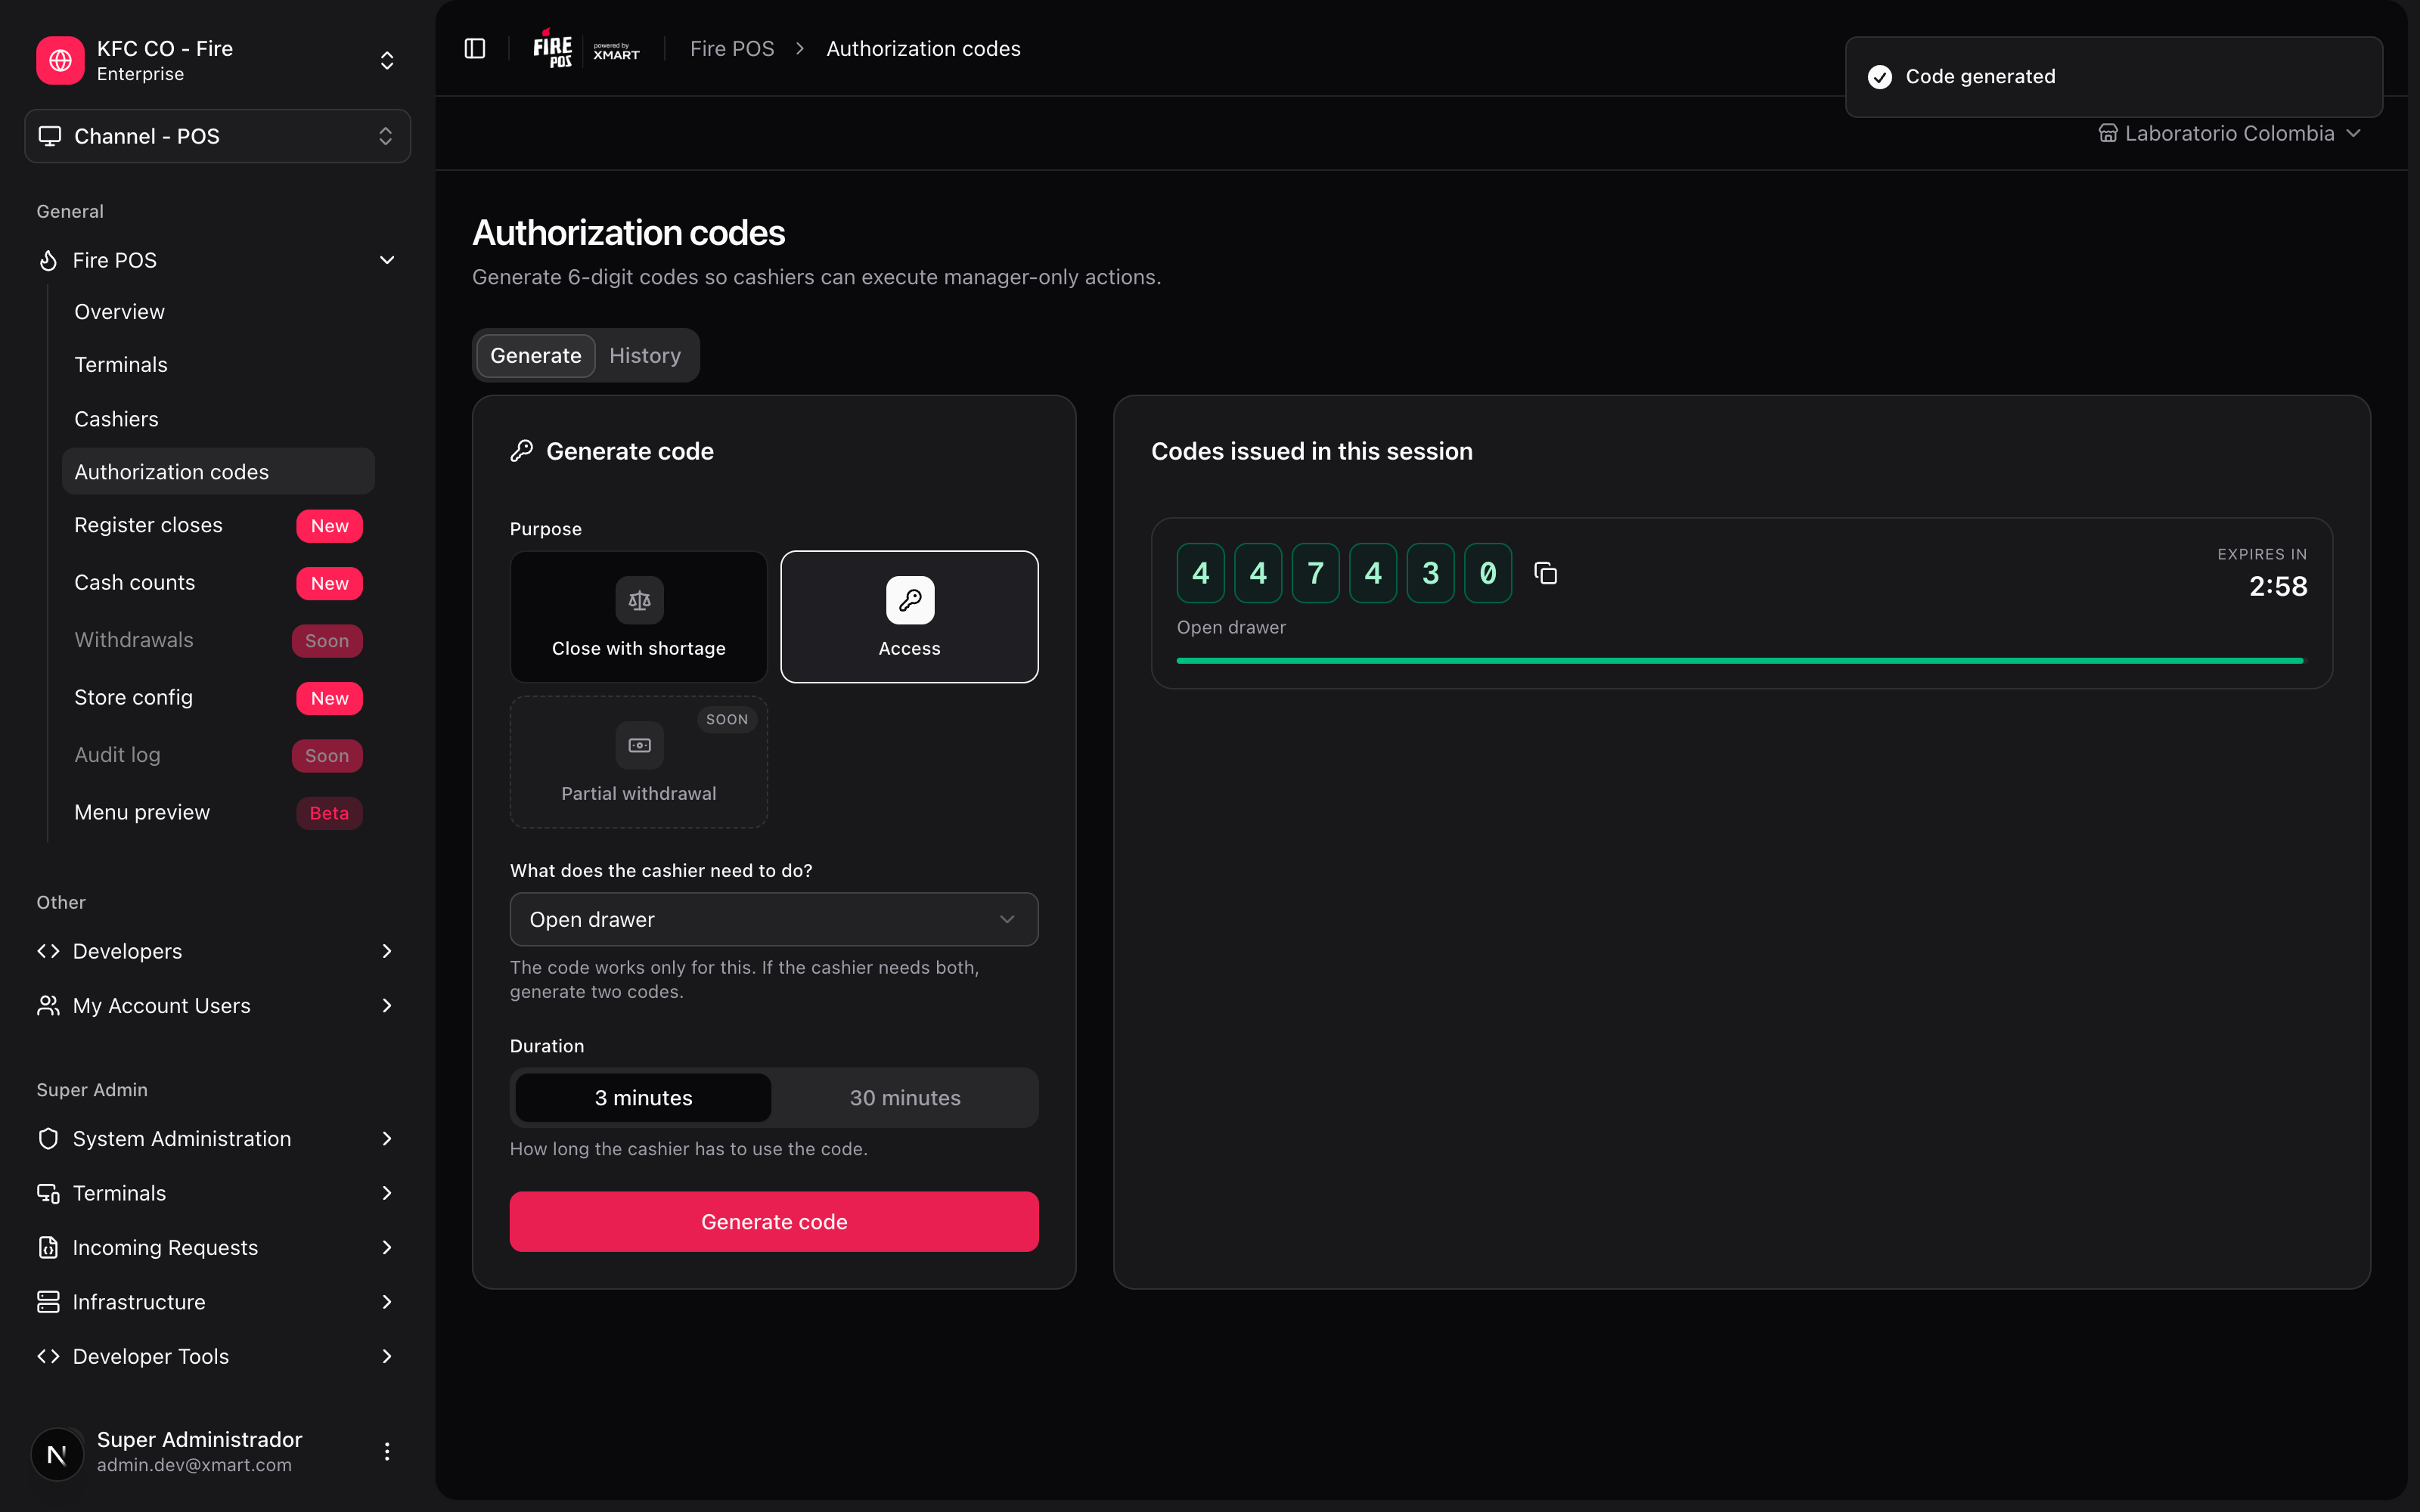The height and width of the screenshot is (1512, 2420).
Task: Open Menu preview in the sidebar
Action: (218, 813)
